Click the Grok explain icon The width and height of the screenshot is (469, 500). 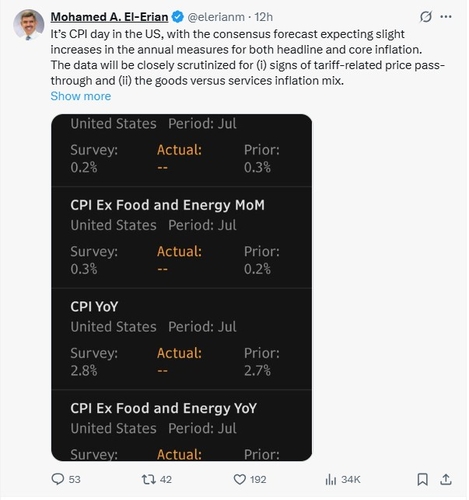[x=426, y=17]
